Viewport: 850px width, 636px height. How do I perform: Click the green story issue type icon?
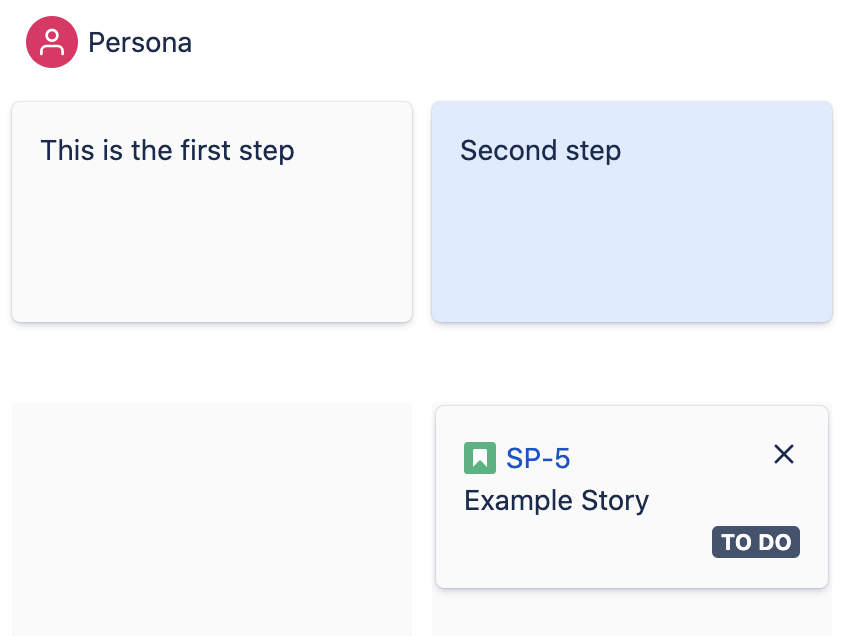coord(480,458)
